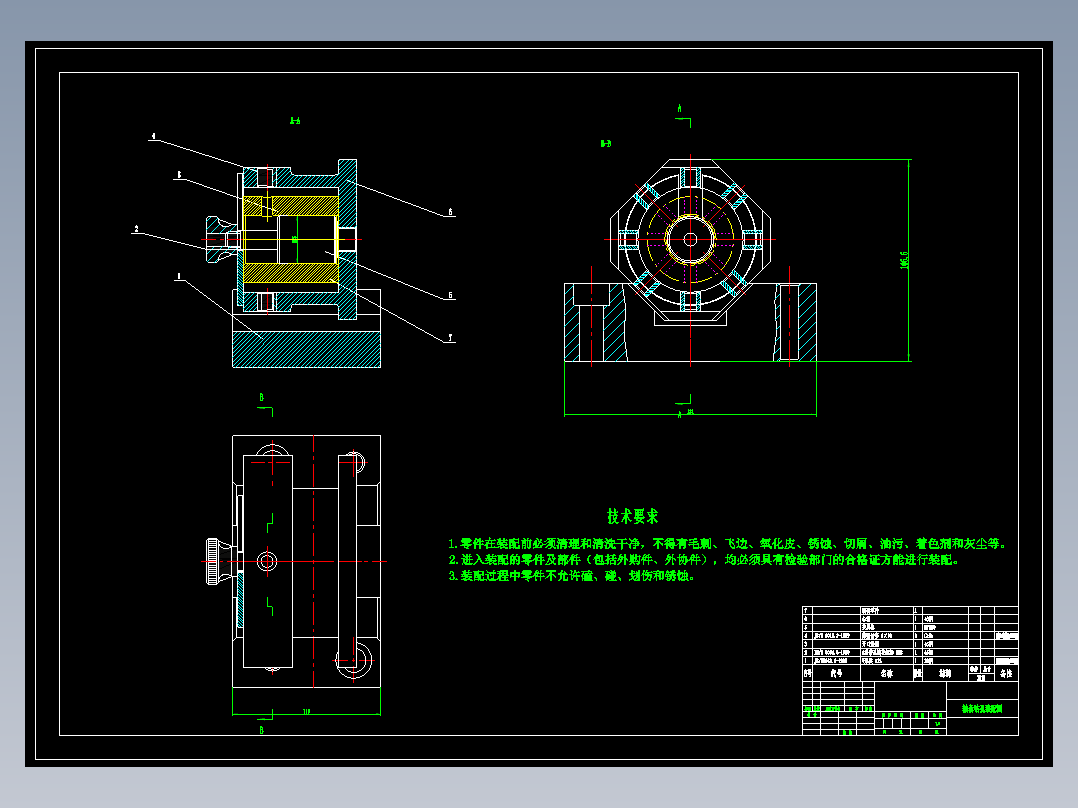Viewport: 1078px width, 808px height.
Task: Click the 名称 header in the parts list
Action: point(887,673)
